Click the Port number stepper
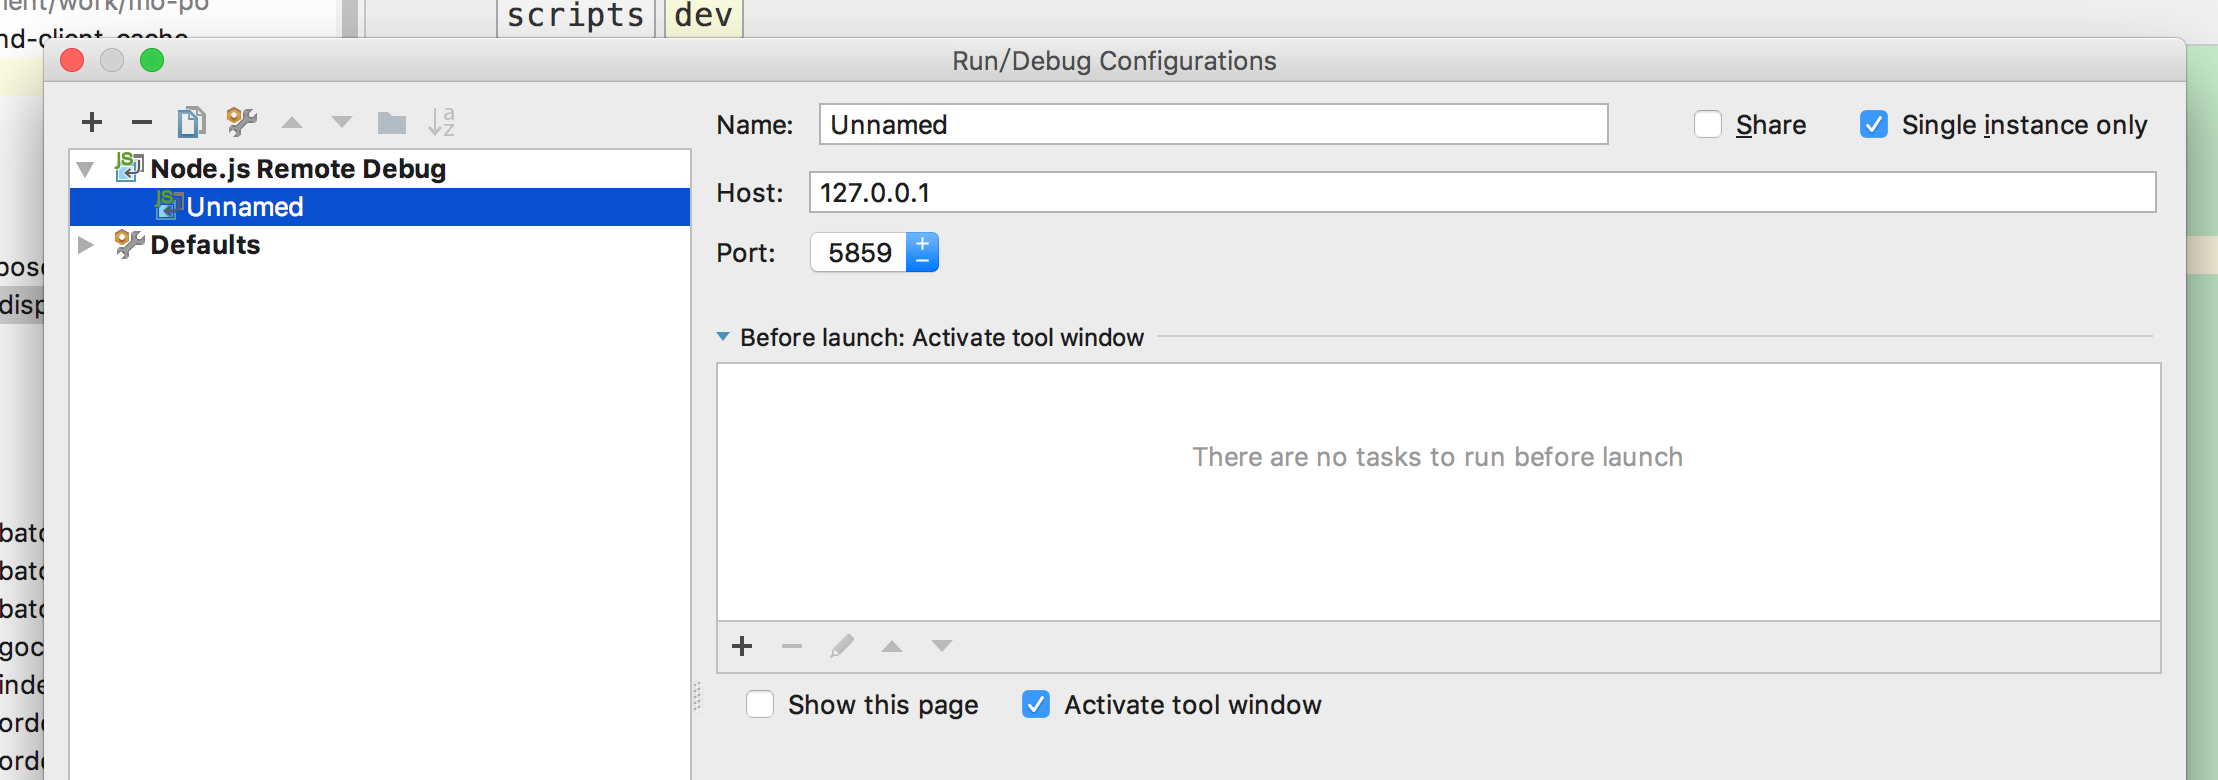Screen dimensions: 2218x780 point(922,252)
